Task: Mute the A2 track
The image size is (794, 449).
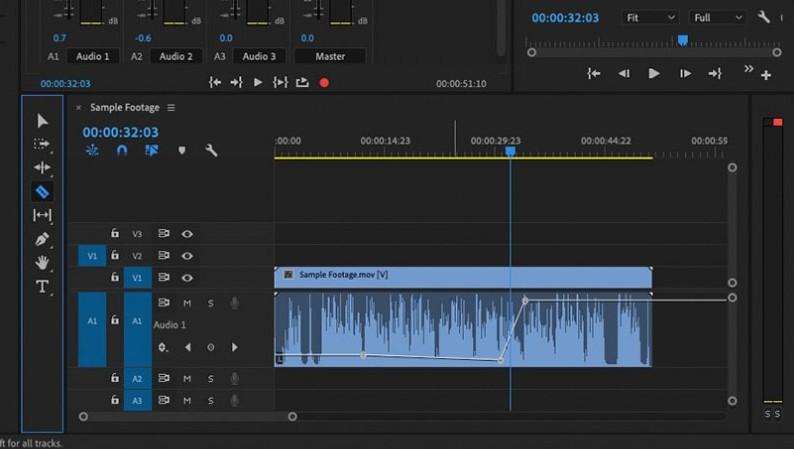Action: (187, 378)
